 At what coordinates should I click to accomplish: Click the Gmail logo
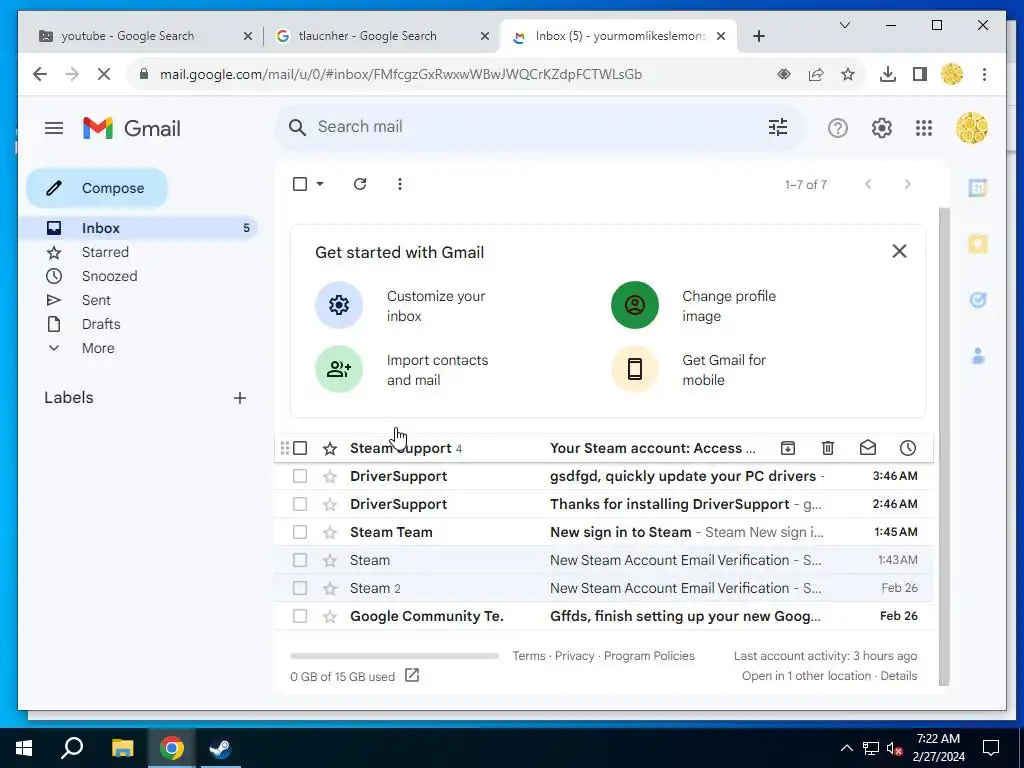[131, 128]
